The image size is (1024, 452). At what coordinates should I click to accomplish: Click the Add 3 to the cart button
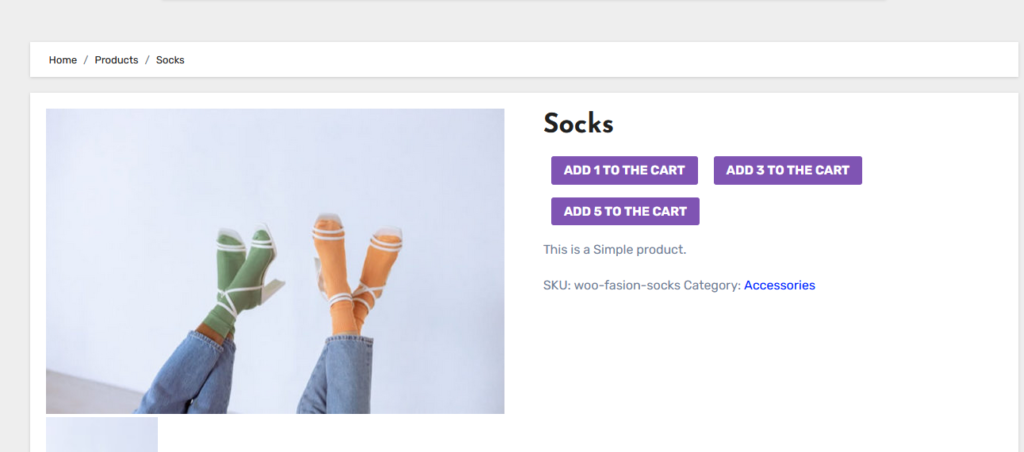tap(787, 170)
